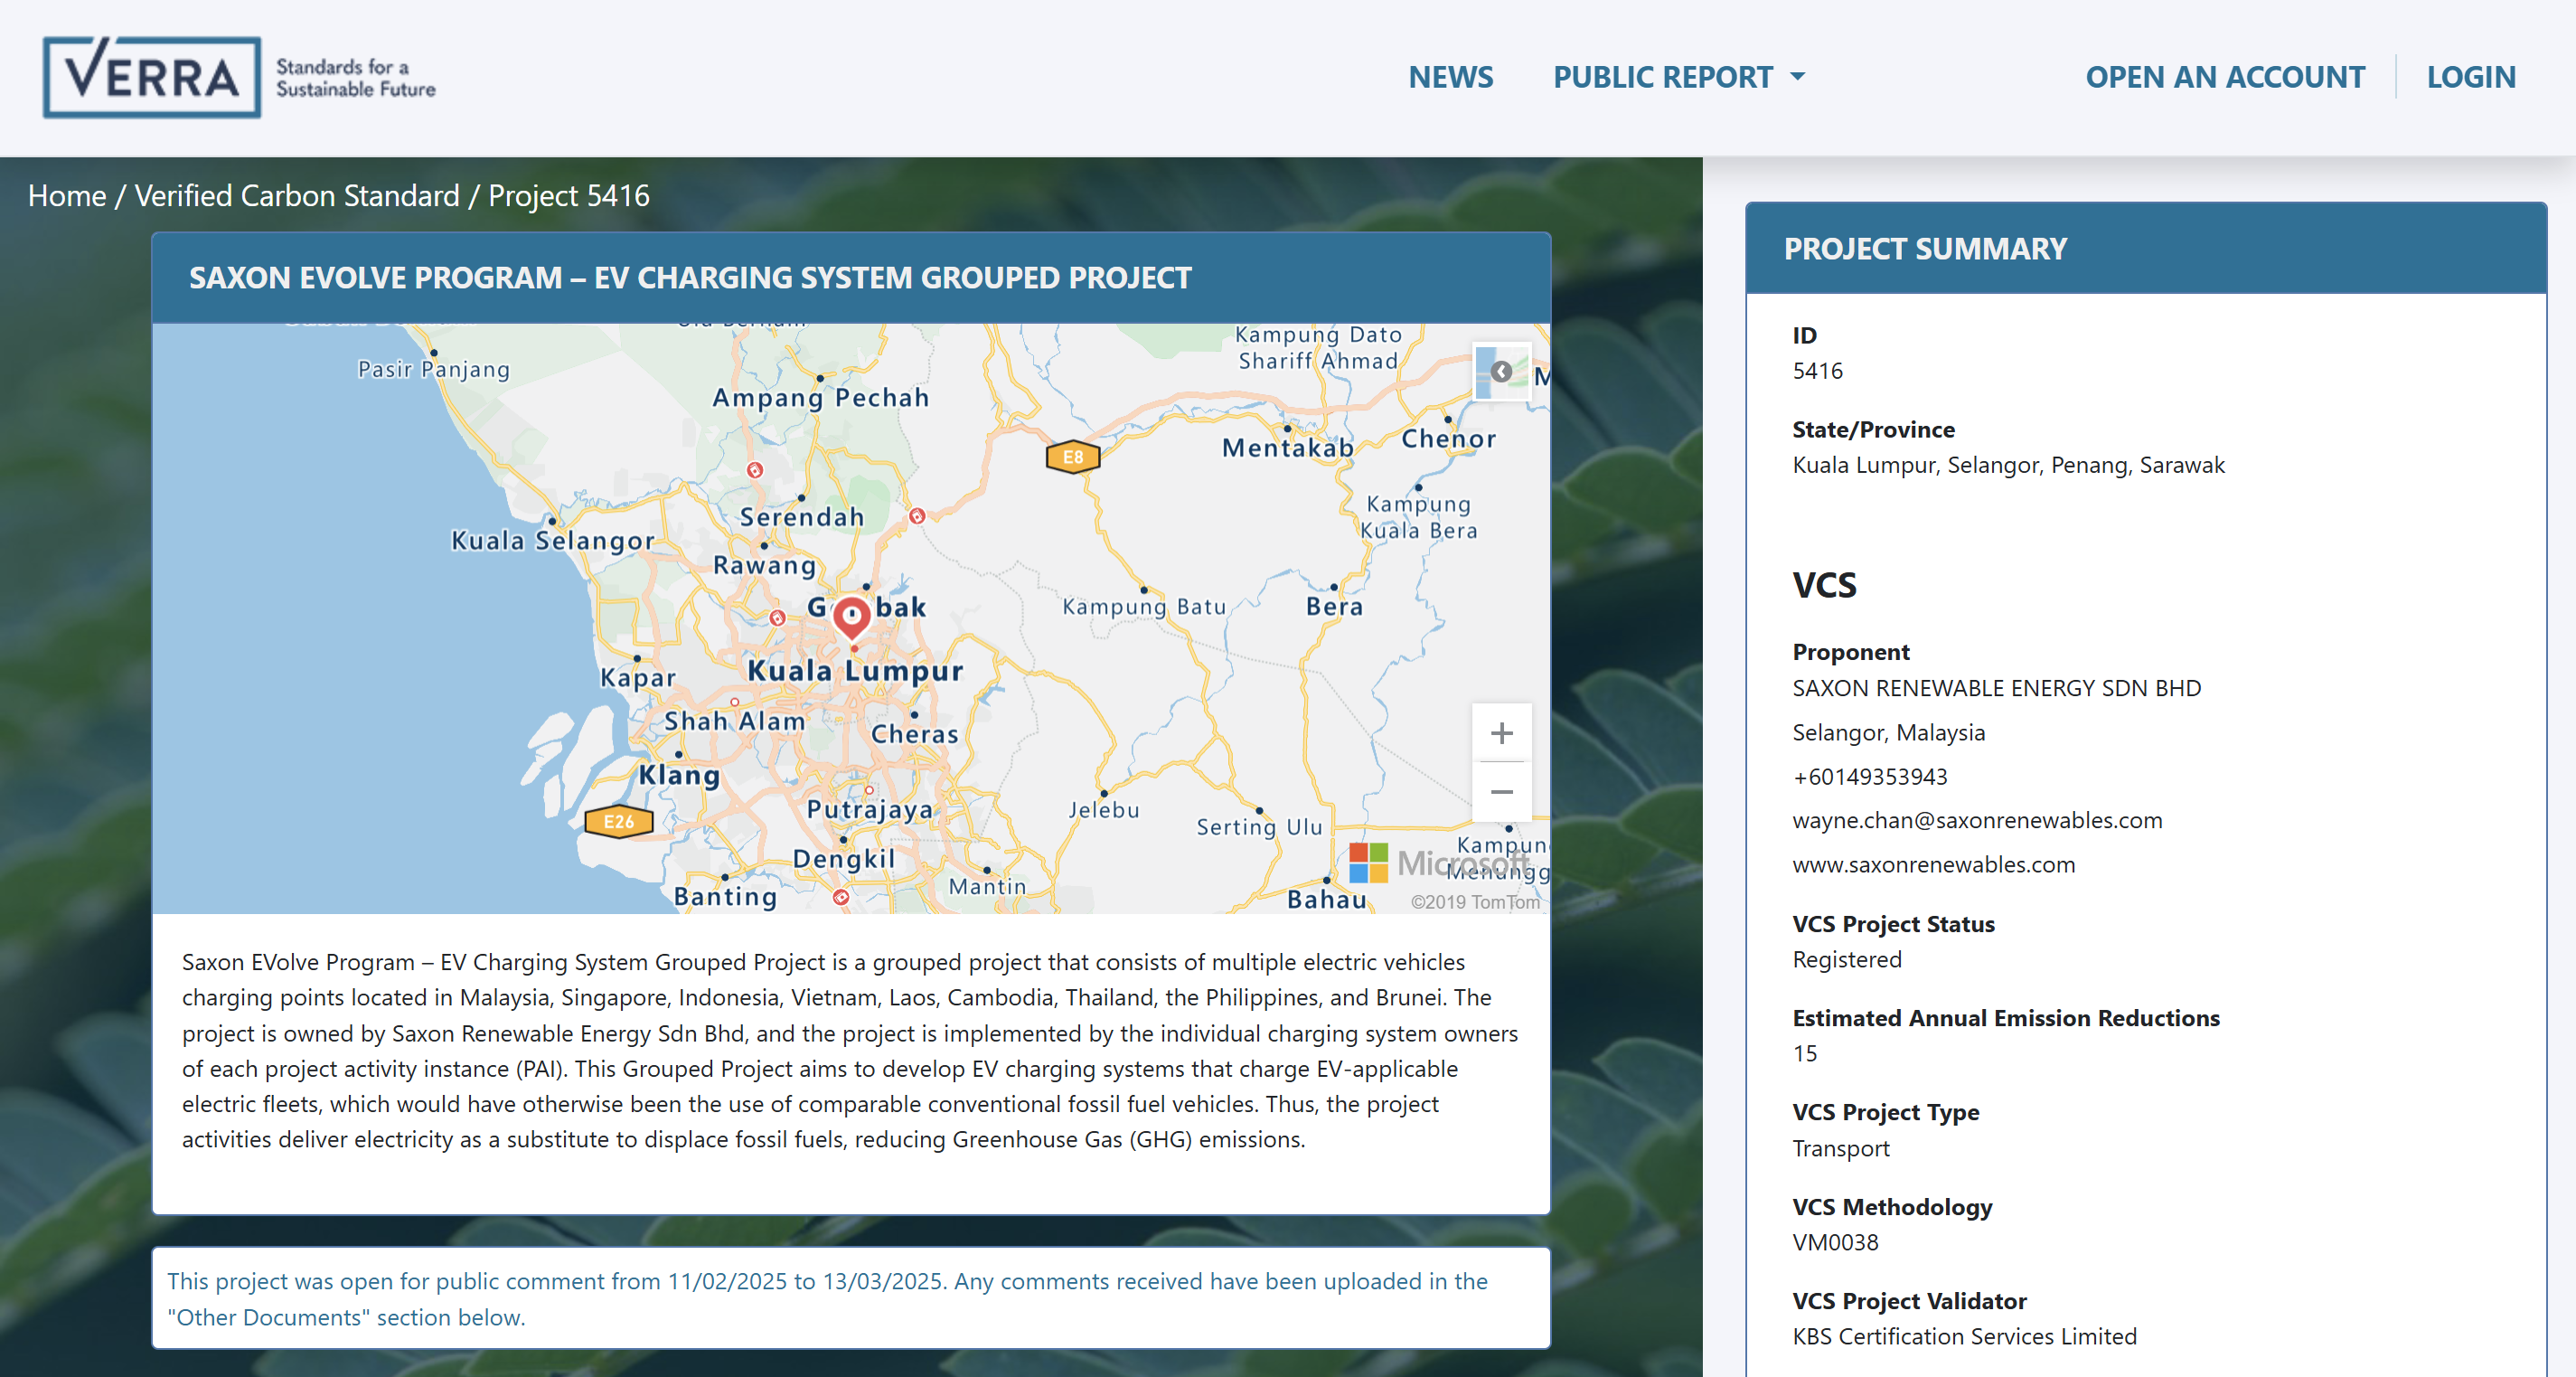This screenshot has width=2576, height=1377.
Task: Select methodology value VM0038
Action: coord(1835,1242)
